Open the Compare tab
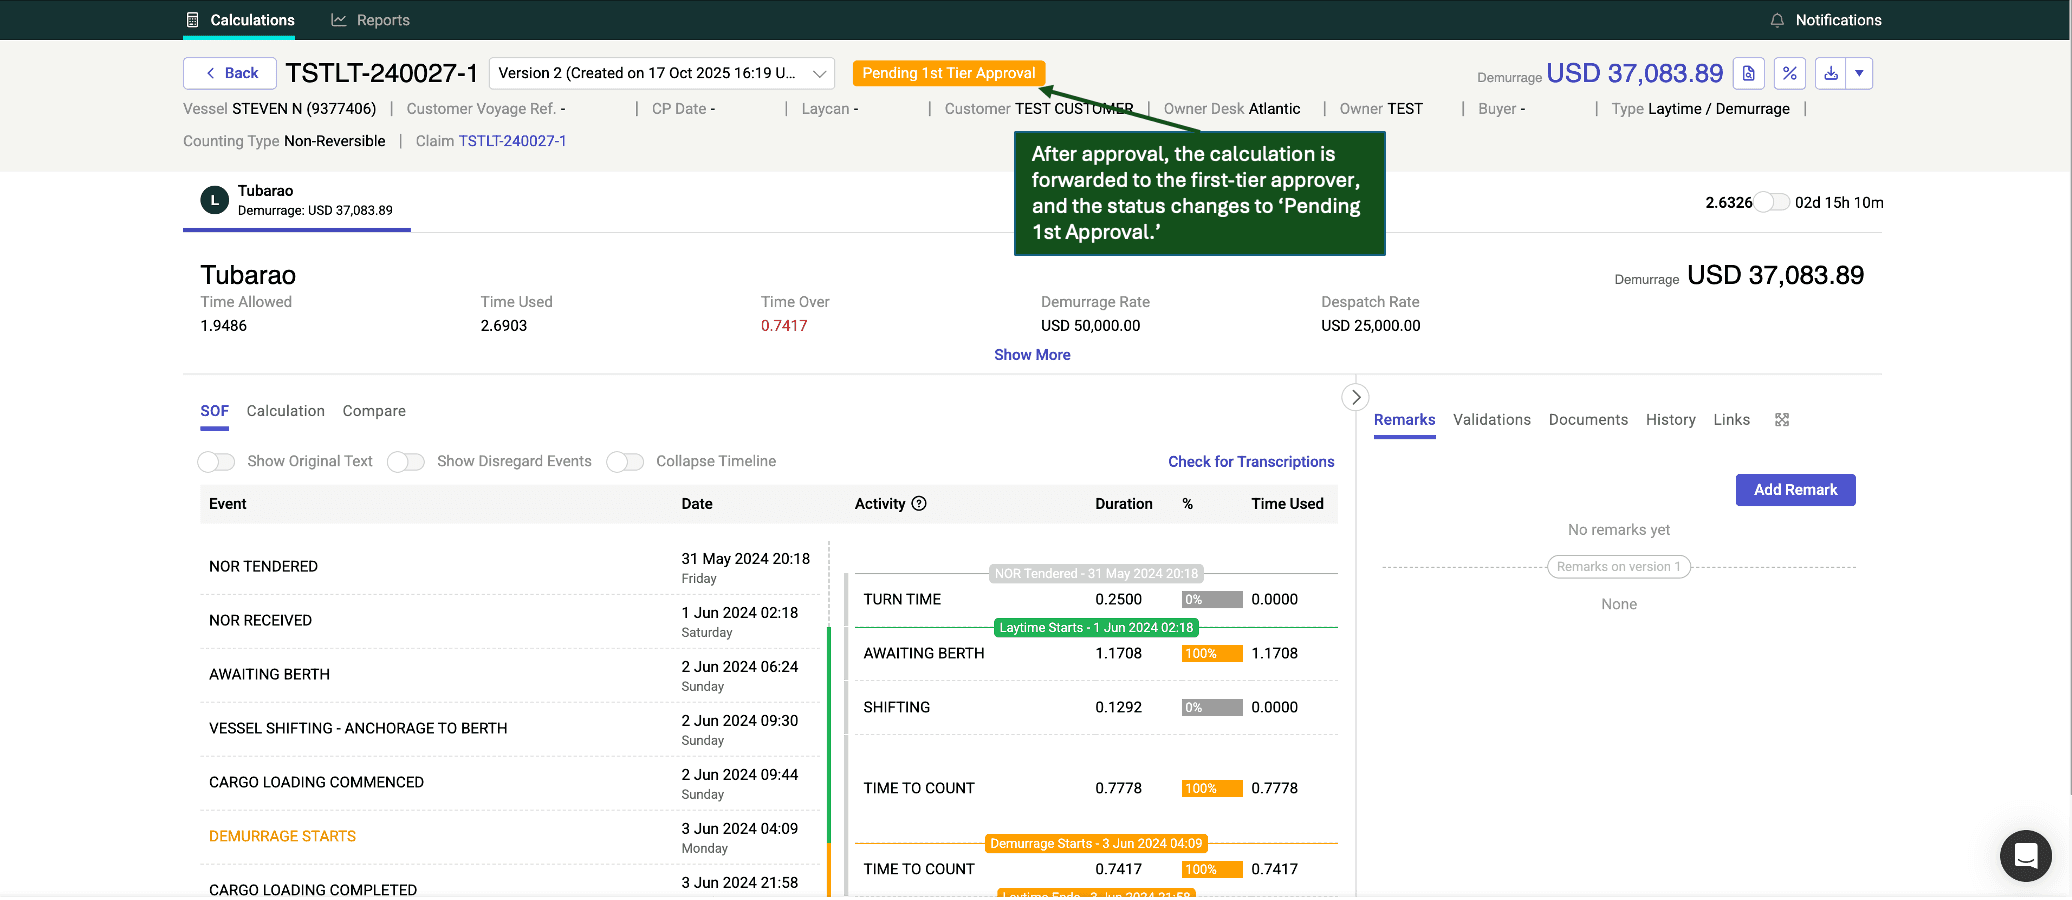The width and height of the screenshot is (2072, 900). [374, 411]
